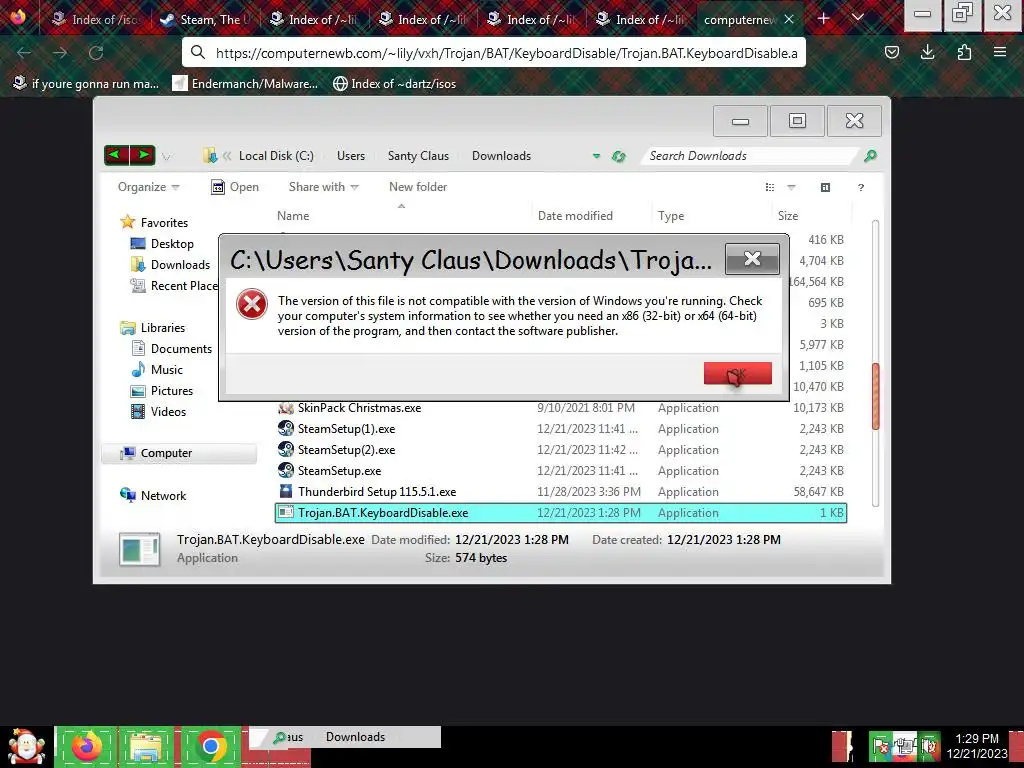This screenshot has width=1024, height=768.
Task: Open the Santa Start button
Action: click(x=25, y=746)
